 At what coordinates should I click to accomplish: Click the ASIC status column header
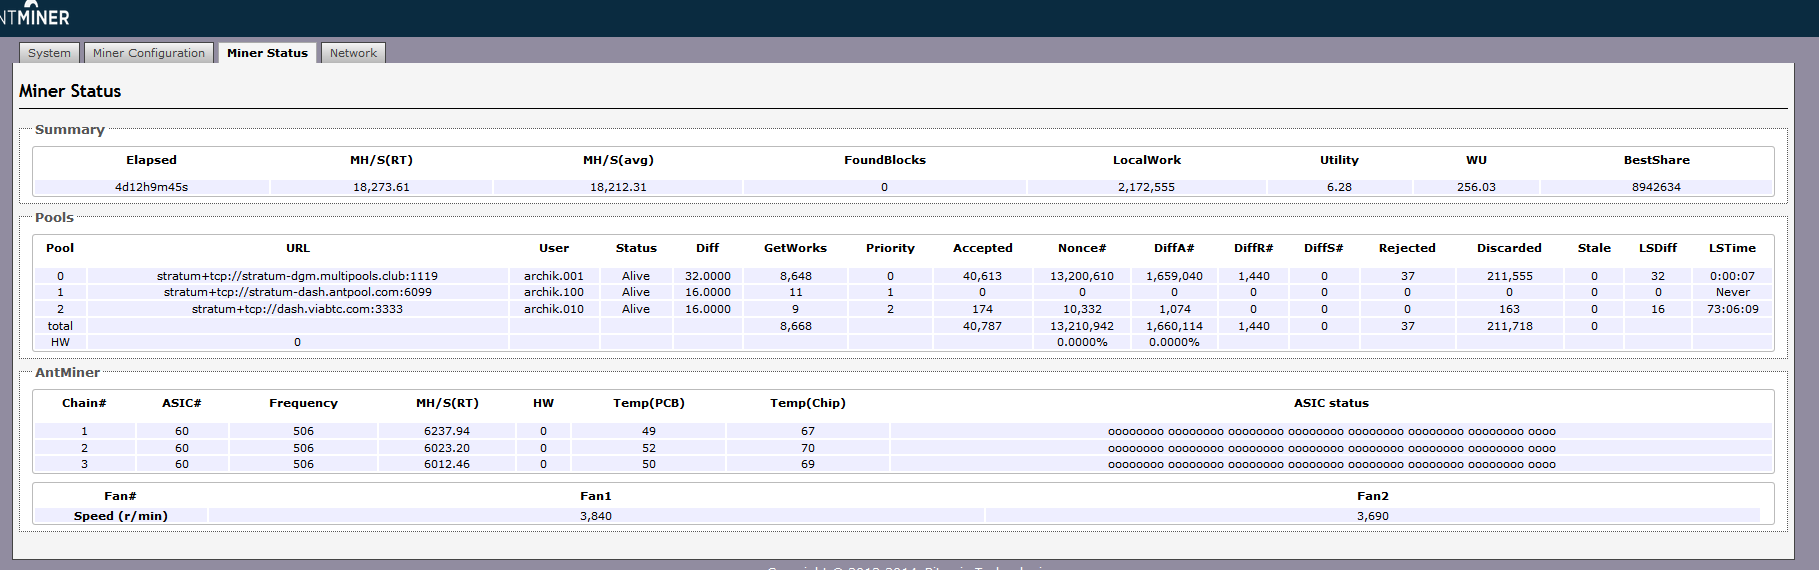pos(1331,403)
